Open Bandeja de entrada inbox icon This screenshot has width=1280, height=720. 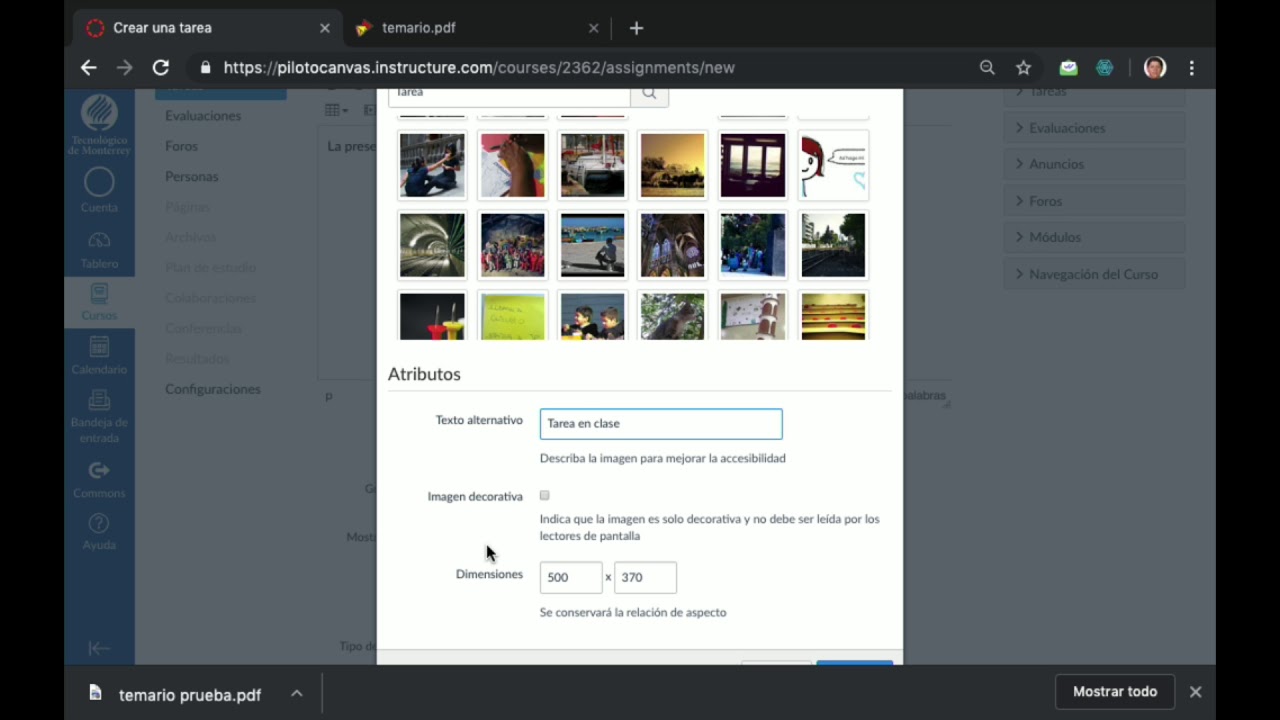point(99,415)
